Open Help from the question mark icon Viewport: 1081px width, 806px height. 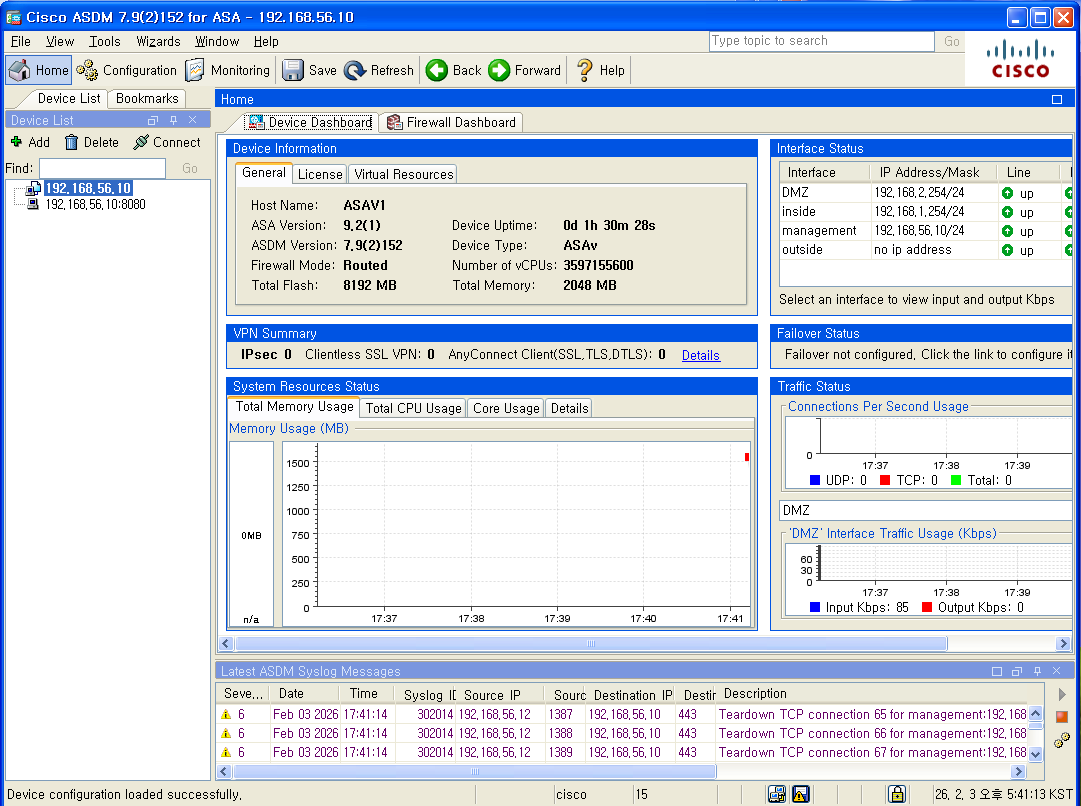click(600, 70)
